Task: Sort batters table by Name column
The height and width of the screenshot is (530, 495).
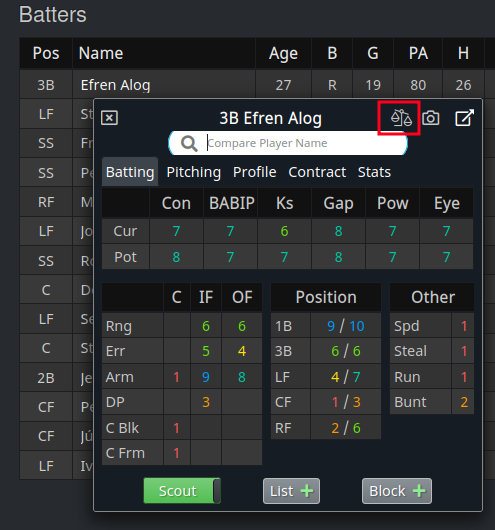Action: click(164, 53)
